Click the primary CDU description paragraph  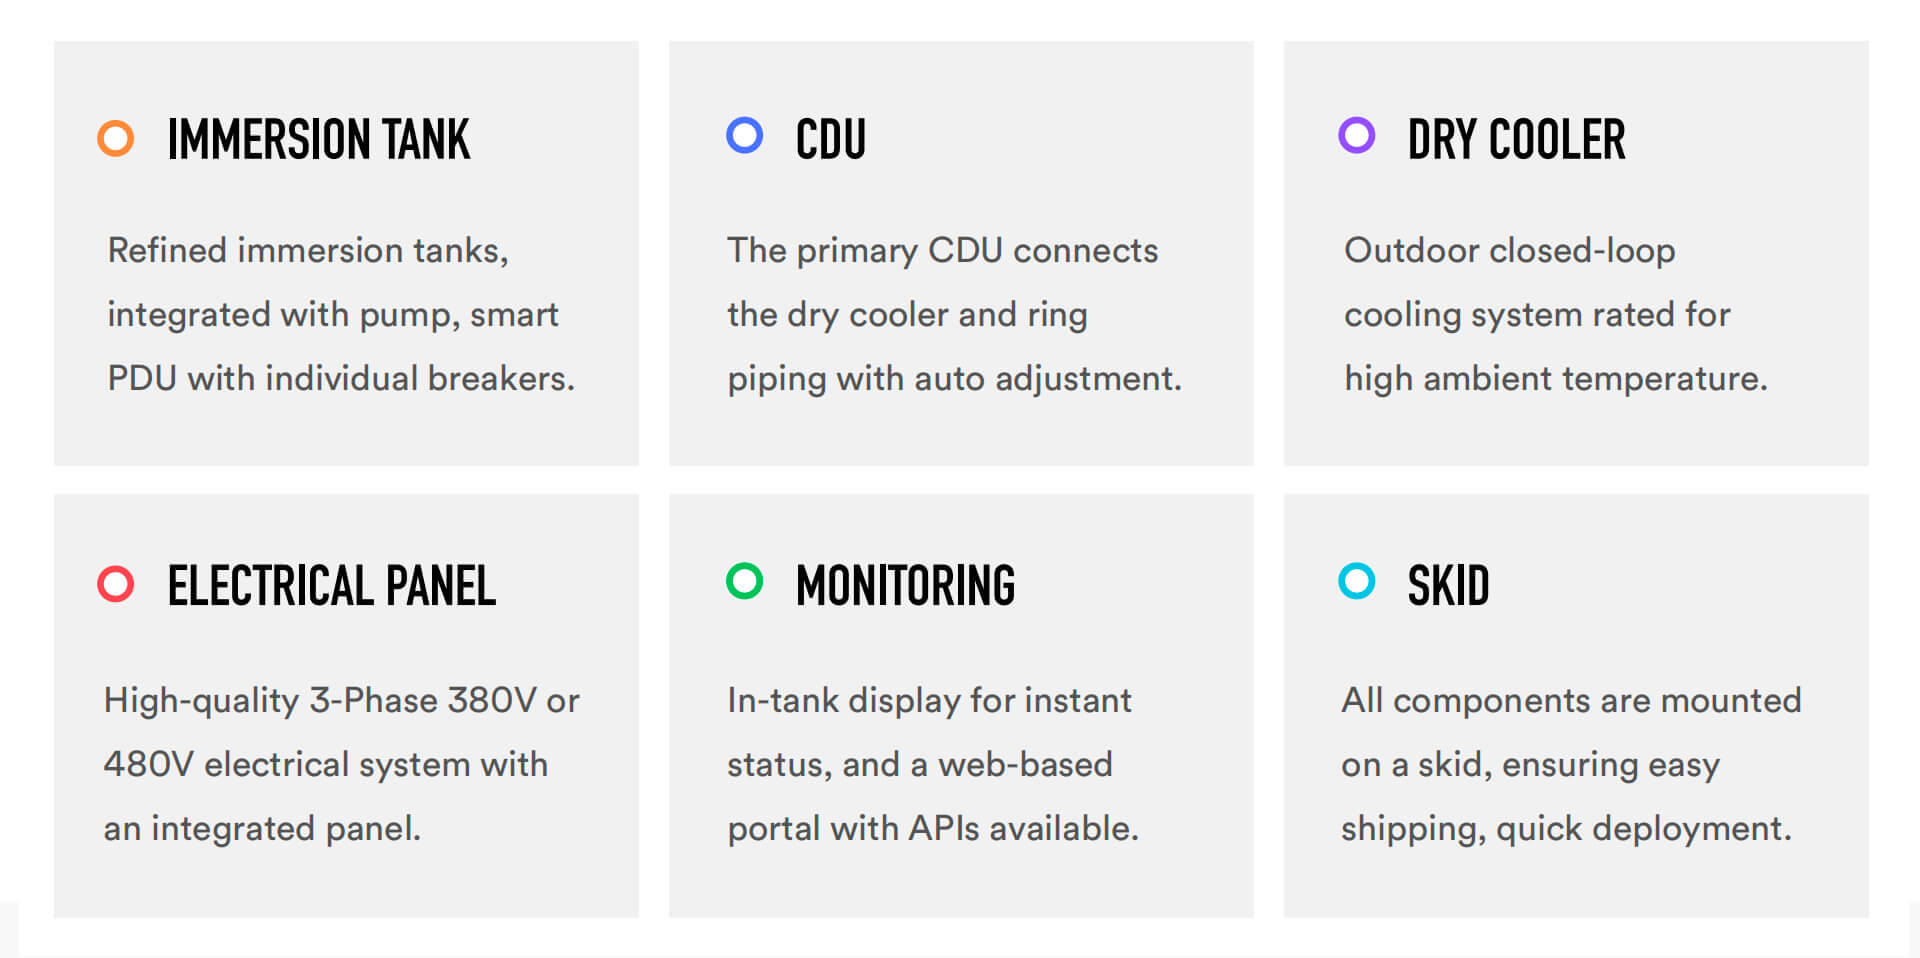click(x=953, y=314)
